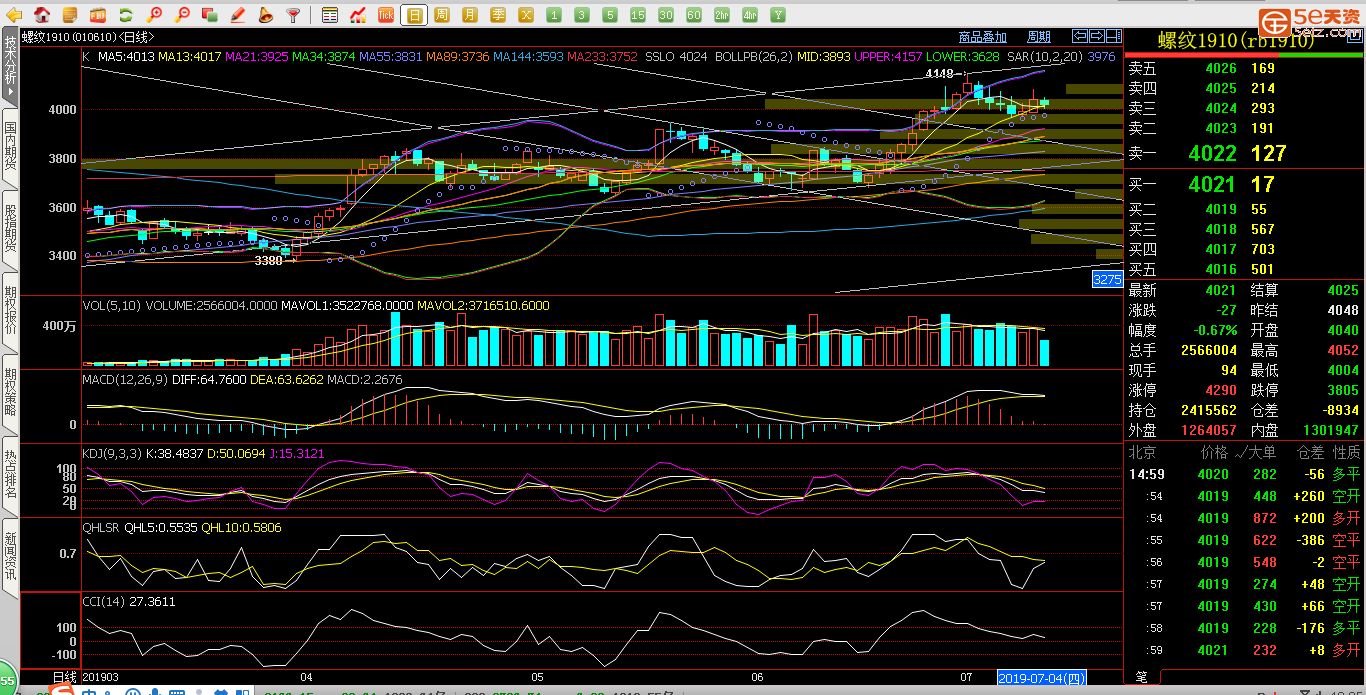
Task: Open the F10 info icon
Action: (x=98, y=15)
